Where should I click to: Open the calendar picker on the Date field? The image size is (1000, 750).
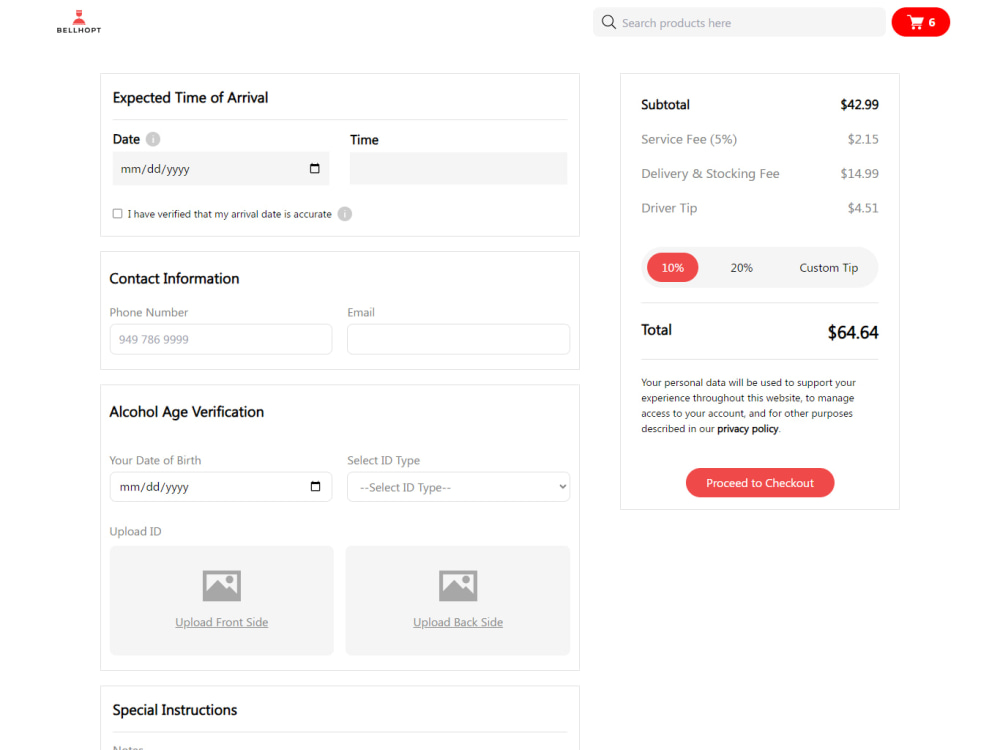pyautogui.click(x=316, y=168)
